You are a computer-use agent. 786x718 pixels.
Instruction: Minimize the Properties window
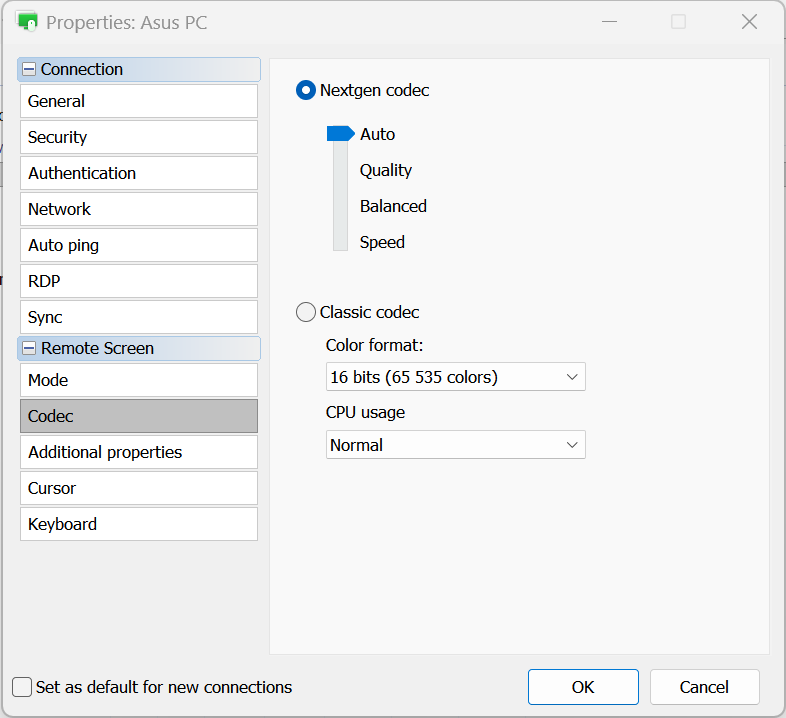[x=610, y=22]
